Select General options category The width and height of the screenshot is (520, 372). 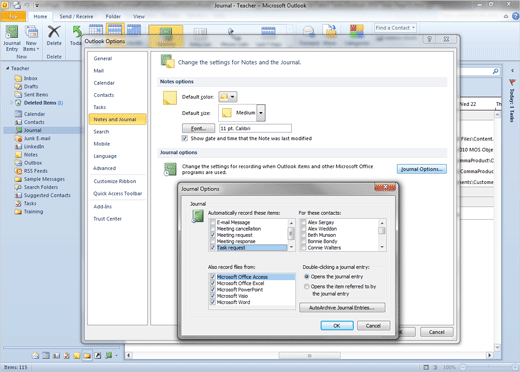point(103,59)
